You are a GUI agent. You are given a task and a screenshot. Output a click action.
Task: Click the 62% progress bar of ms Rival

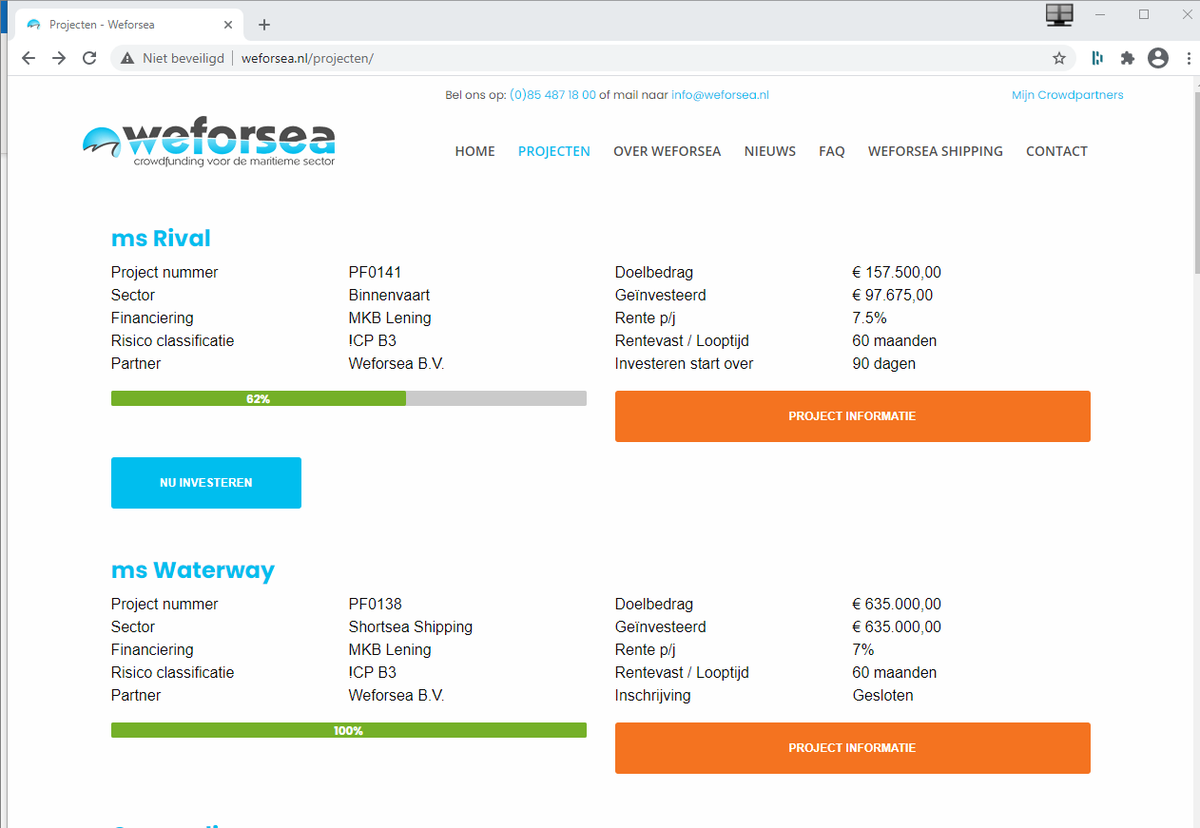tap(348, 398)
